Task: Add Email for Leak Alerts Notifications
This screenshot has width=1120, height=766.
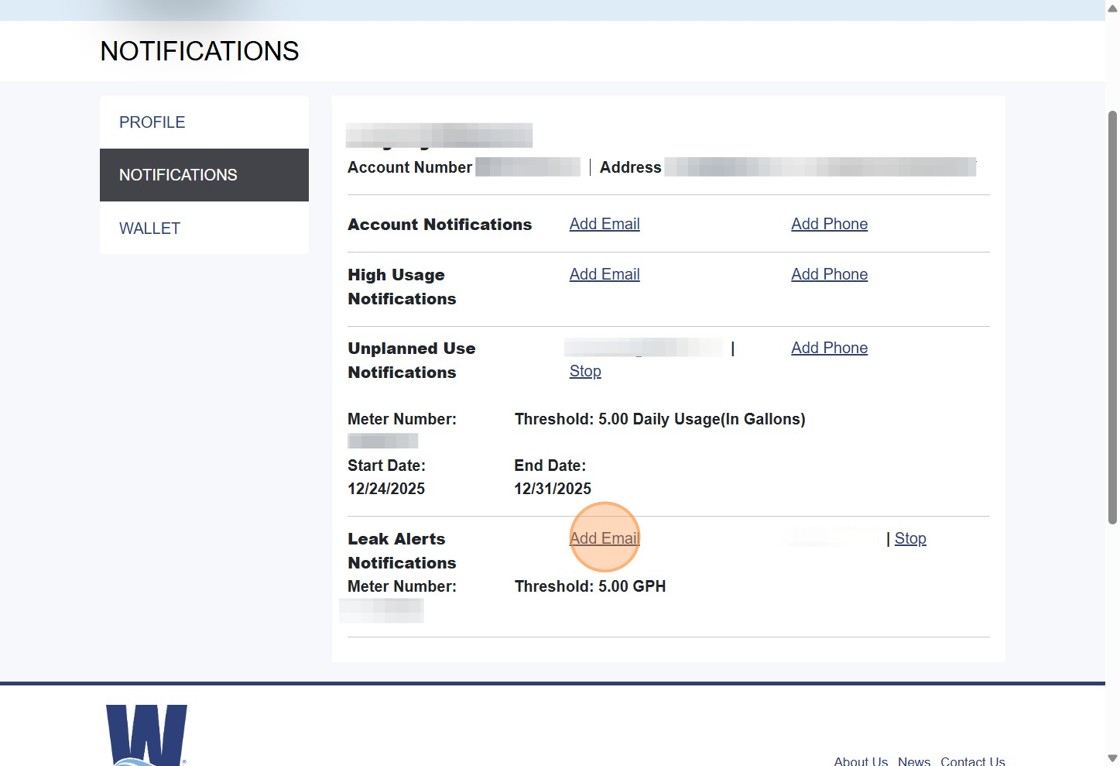Action: click(604, 538)
